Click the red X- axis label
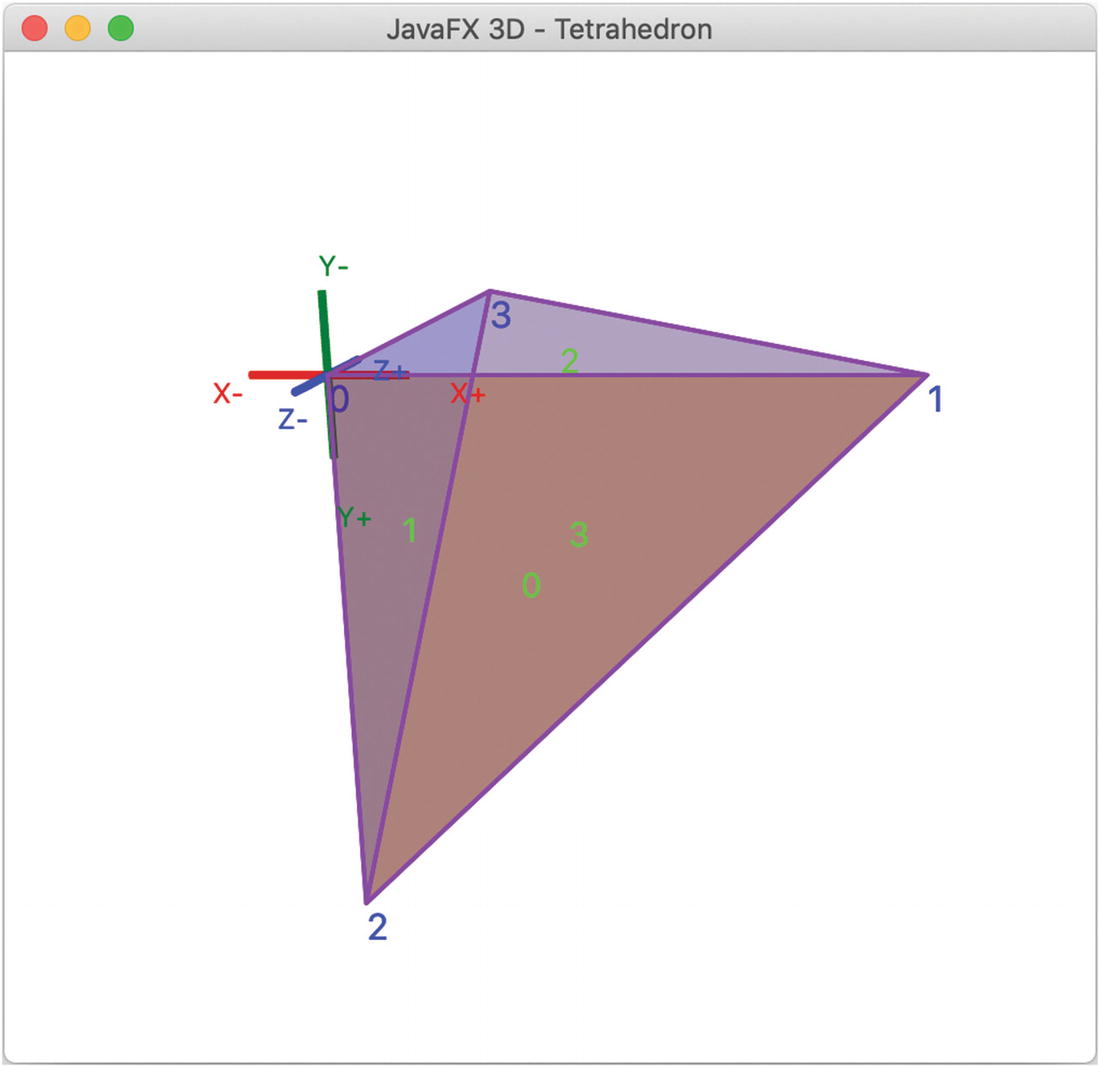Image resolution: width=1100 pixels, height=1067 pixels. point(228,394)
